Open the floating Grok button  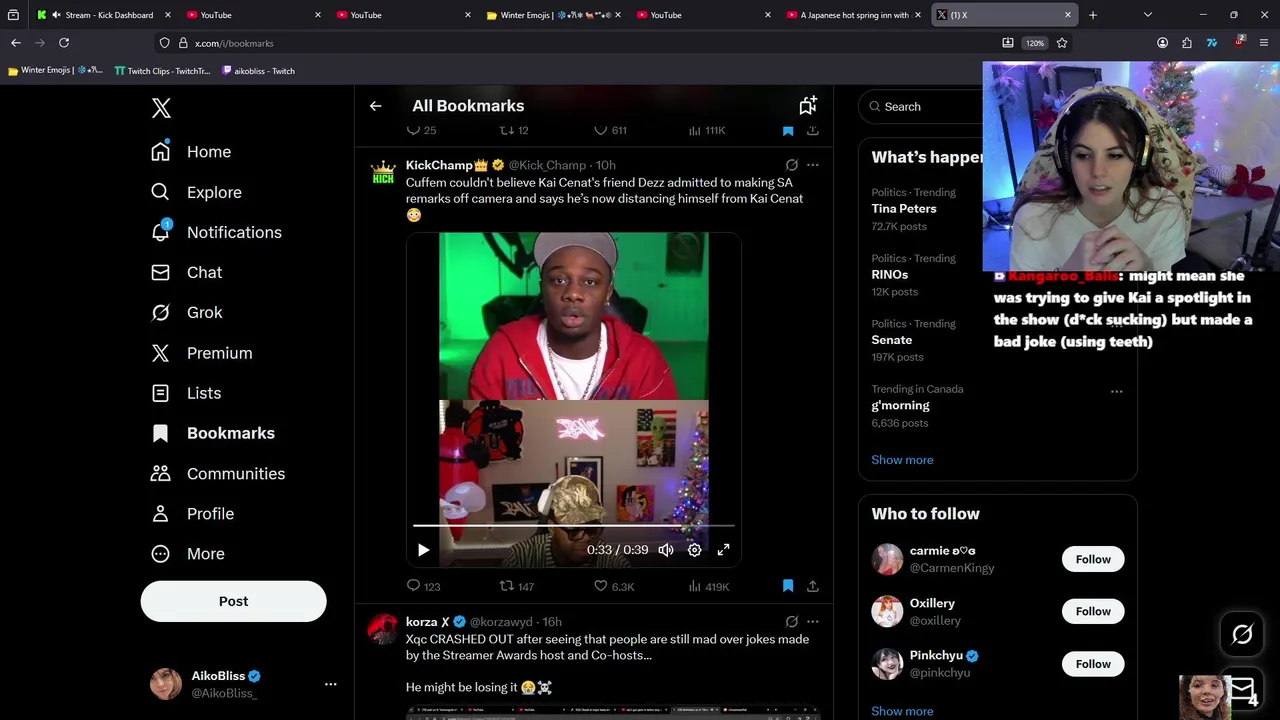click(x=1242, y=634)
